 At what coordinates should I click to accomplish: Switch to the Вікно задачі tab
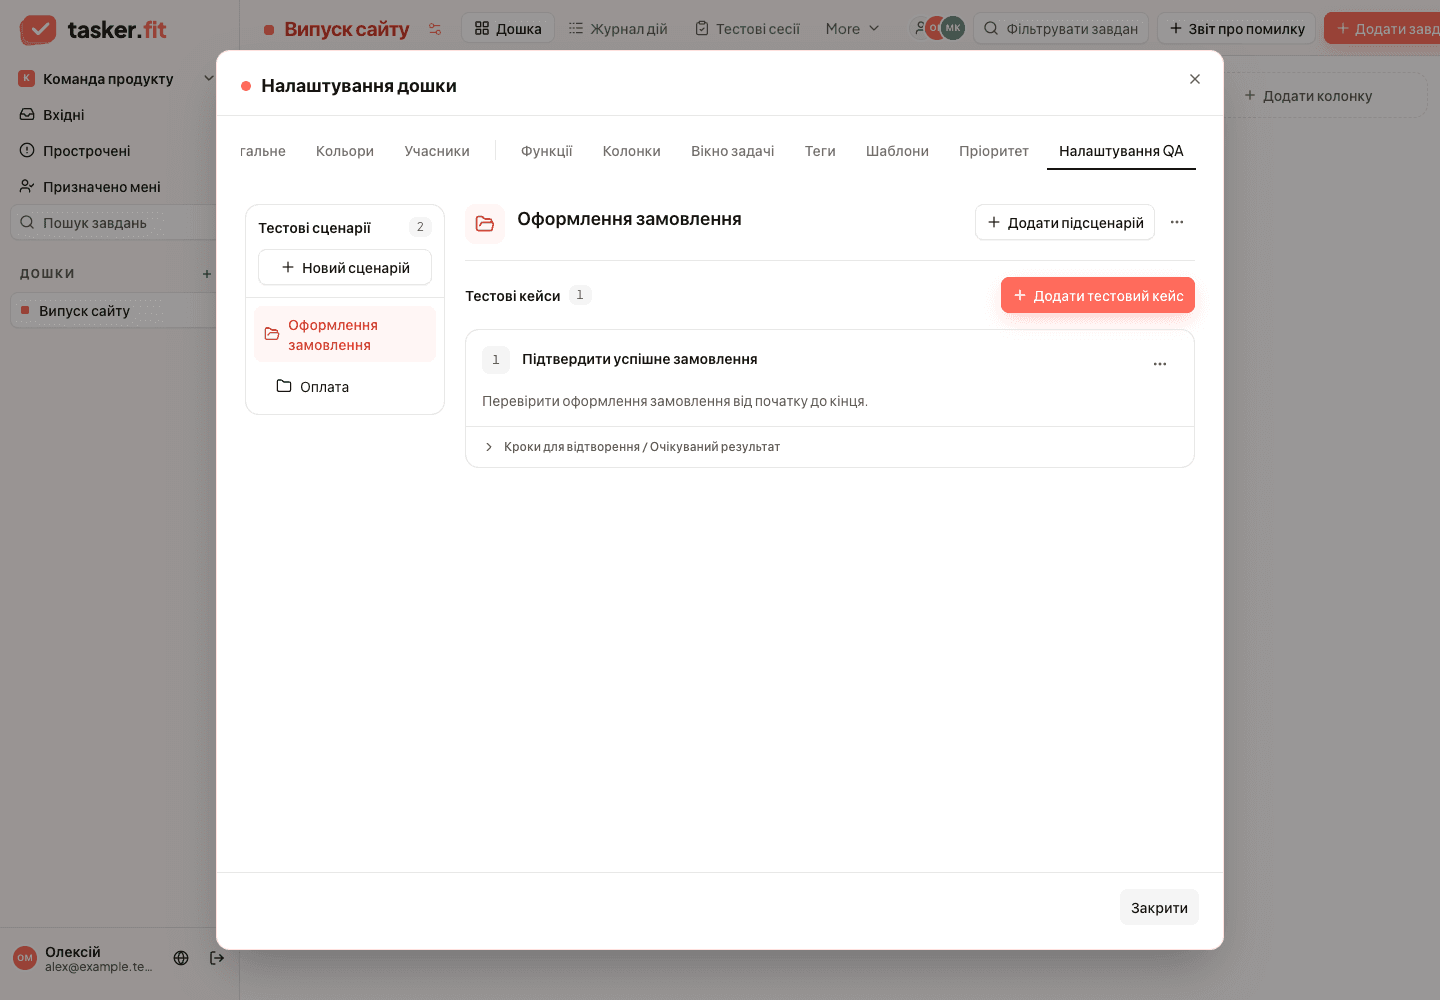733,151
